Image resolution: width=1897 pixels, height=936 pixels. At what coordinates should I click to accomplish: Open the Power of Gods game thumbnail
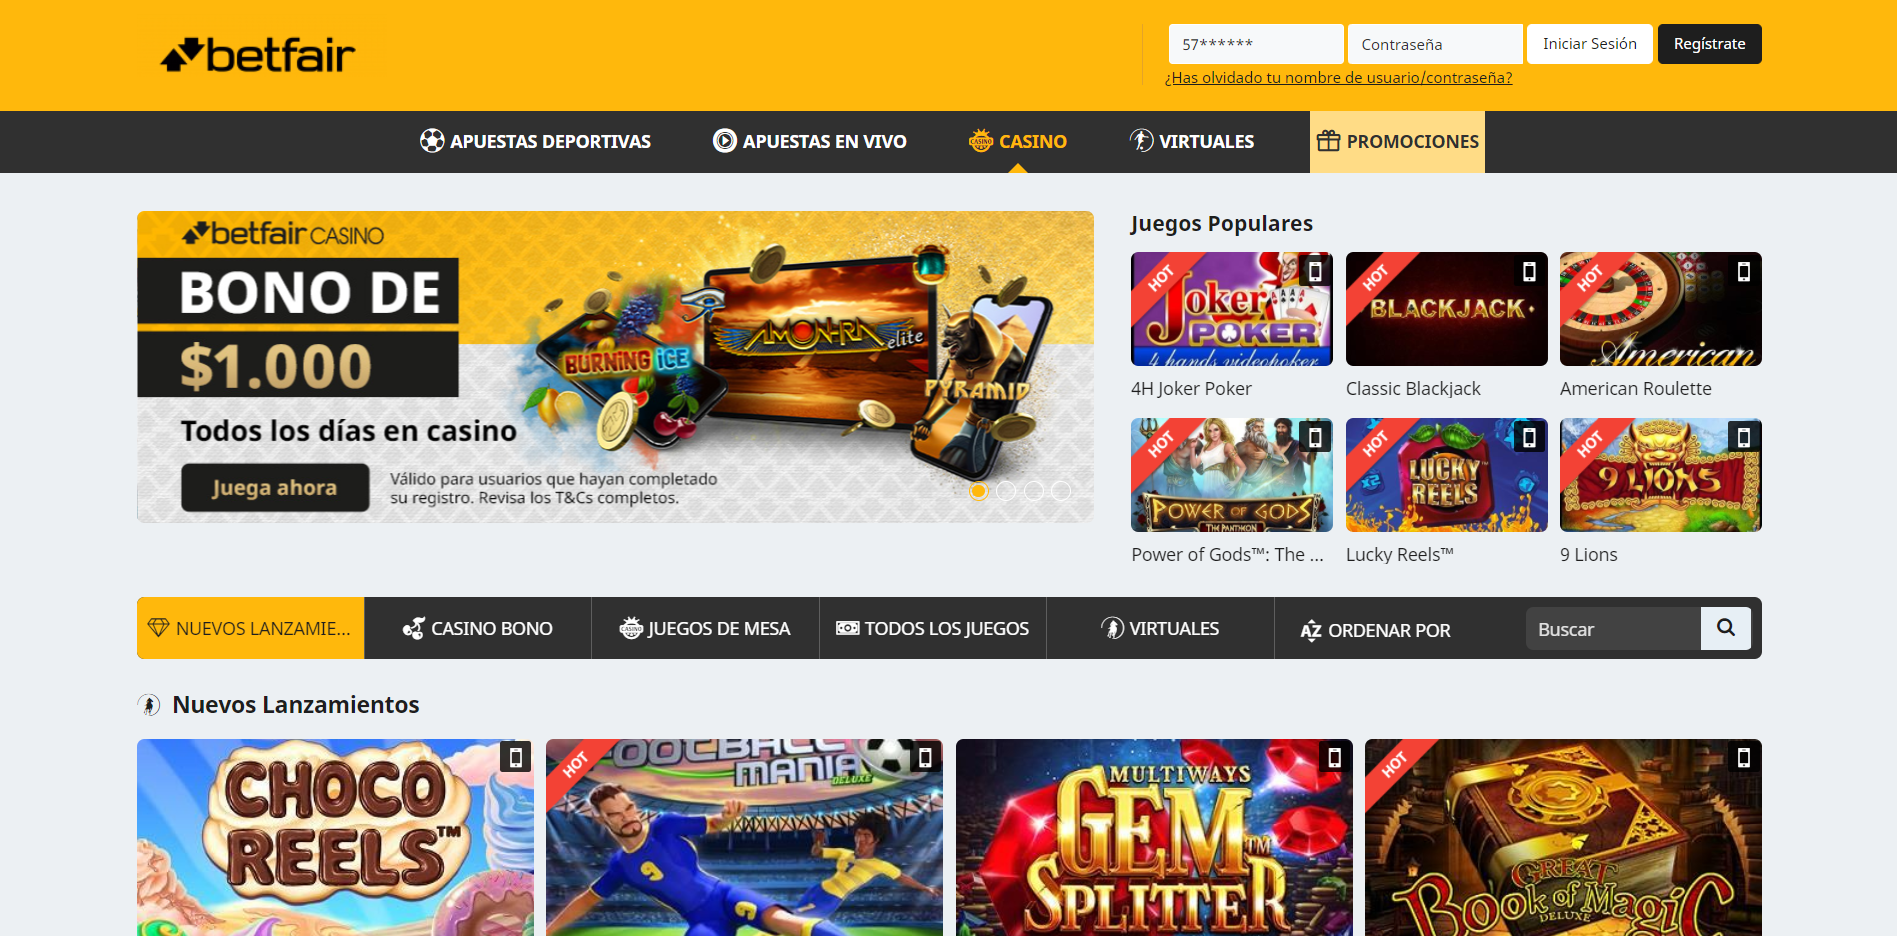[x=1232, y=475]
